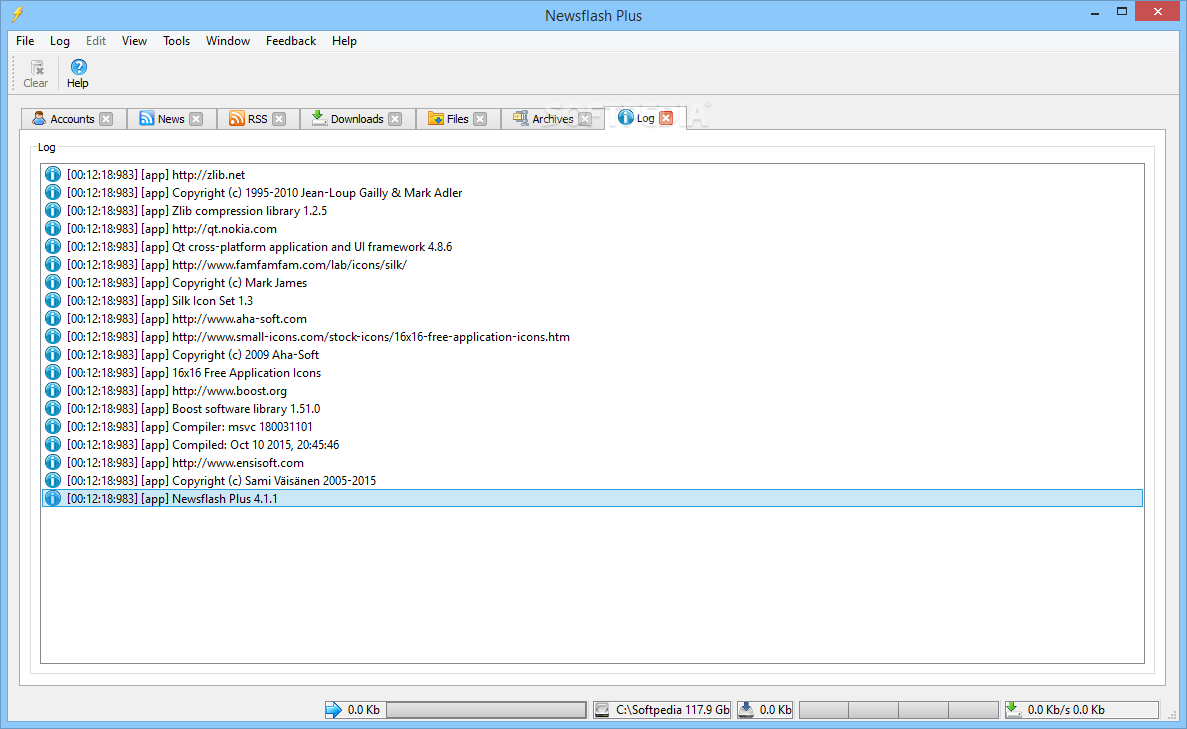Select the Sami Väisänen copyright line
1187x729 pixels.
pos(592,481)
